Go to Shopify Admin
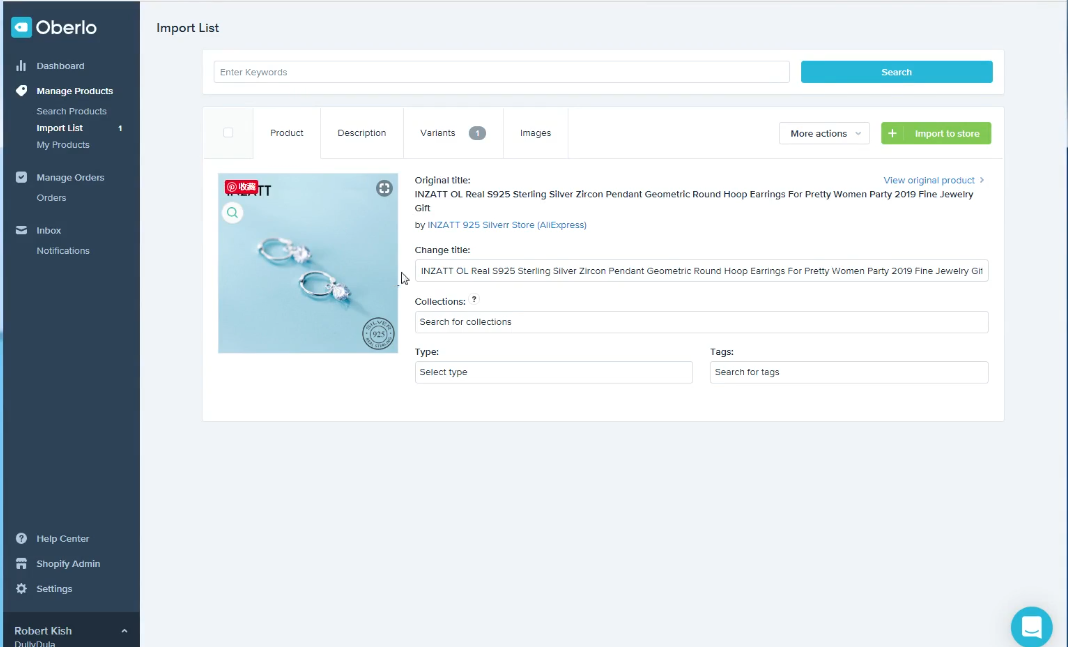The image size is (1068, 647). (68, 564)
